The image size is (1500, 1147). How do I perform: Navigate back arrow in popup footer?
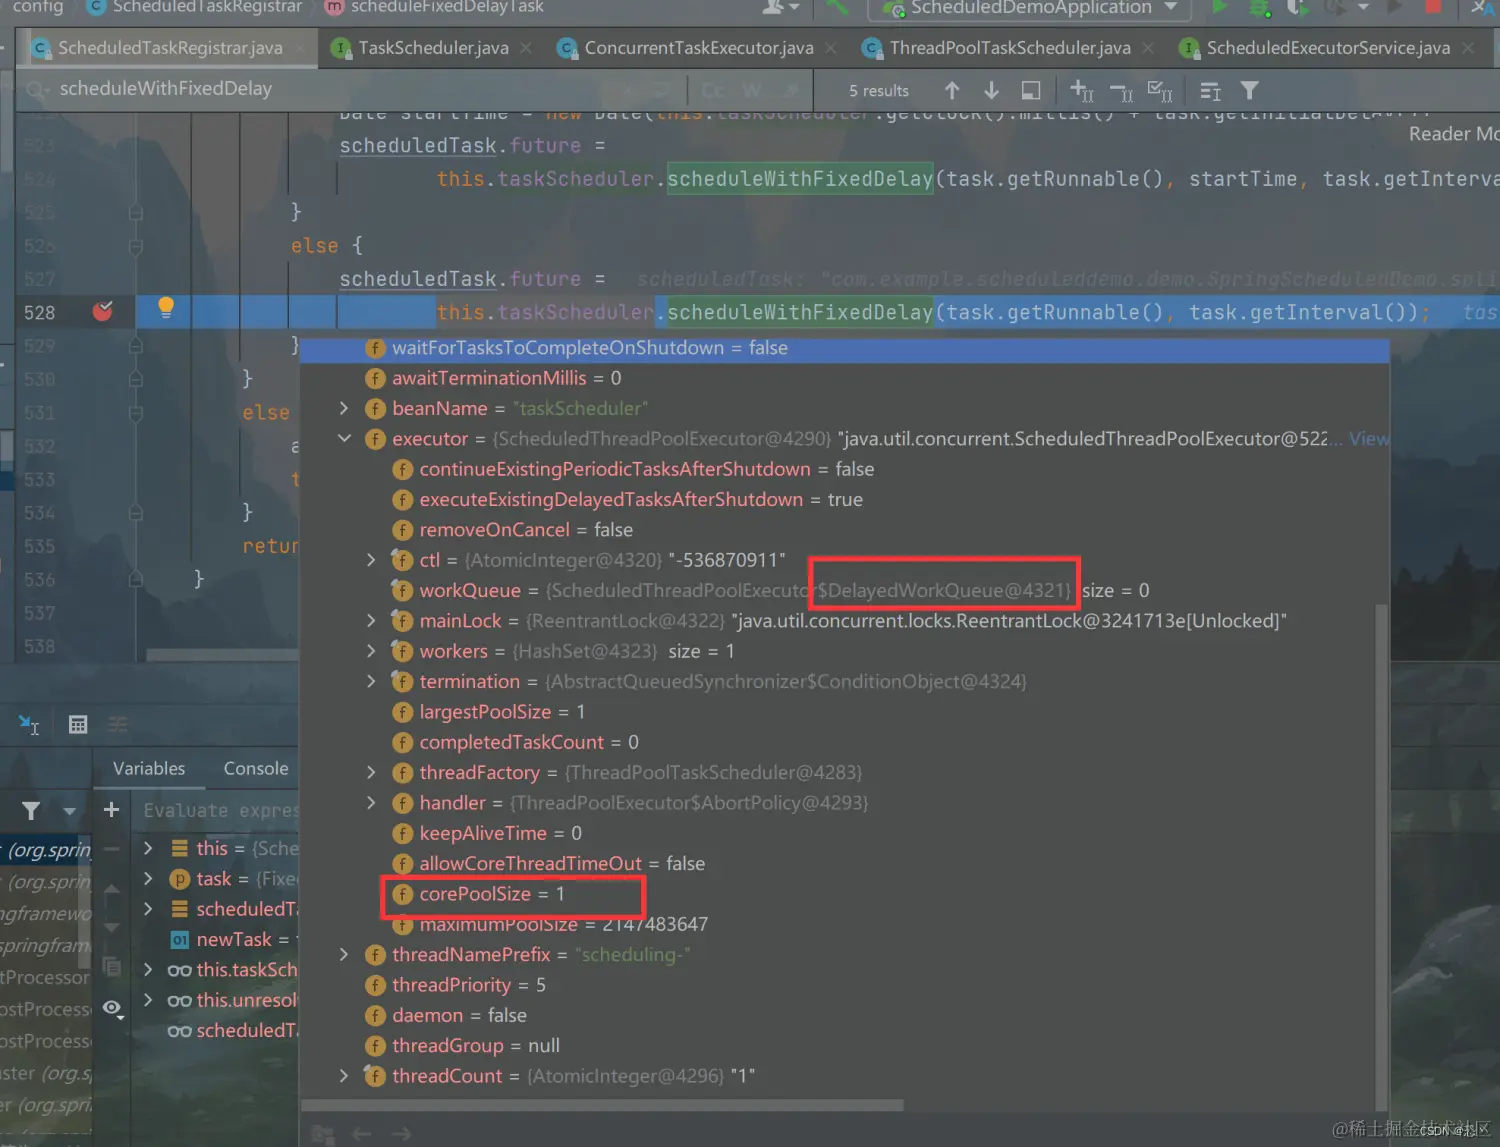click(x=362, y=1133)
